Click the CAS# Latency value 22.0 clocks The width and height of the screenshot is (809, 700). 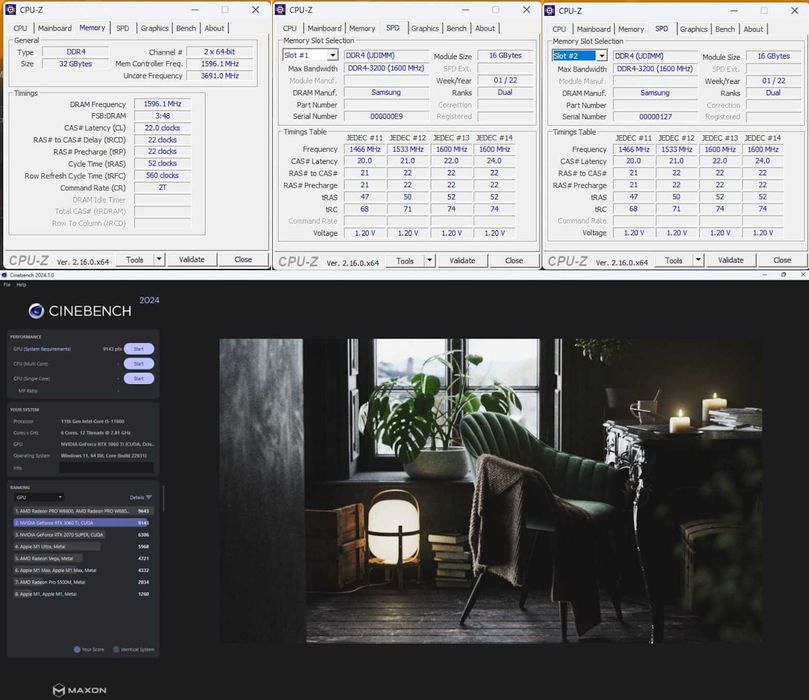coord(162,127)
